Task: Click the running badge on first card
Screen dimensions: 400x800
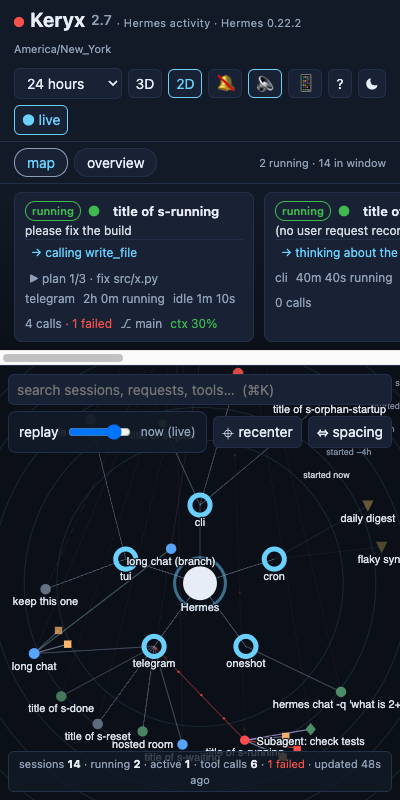Action: [53, 211]
